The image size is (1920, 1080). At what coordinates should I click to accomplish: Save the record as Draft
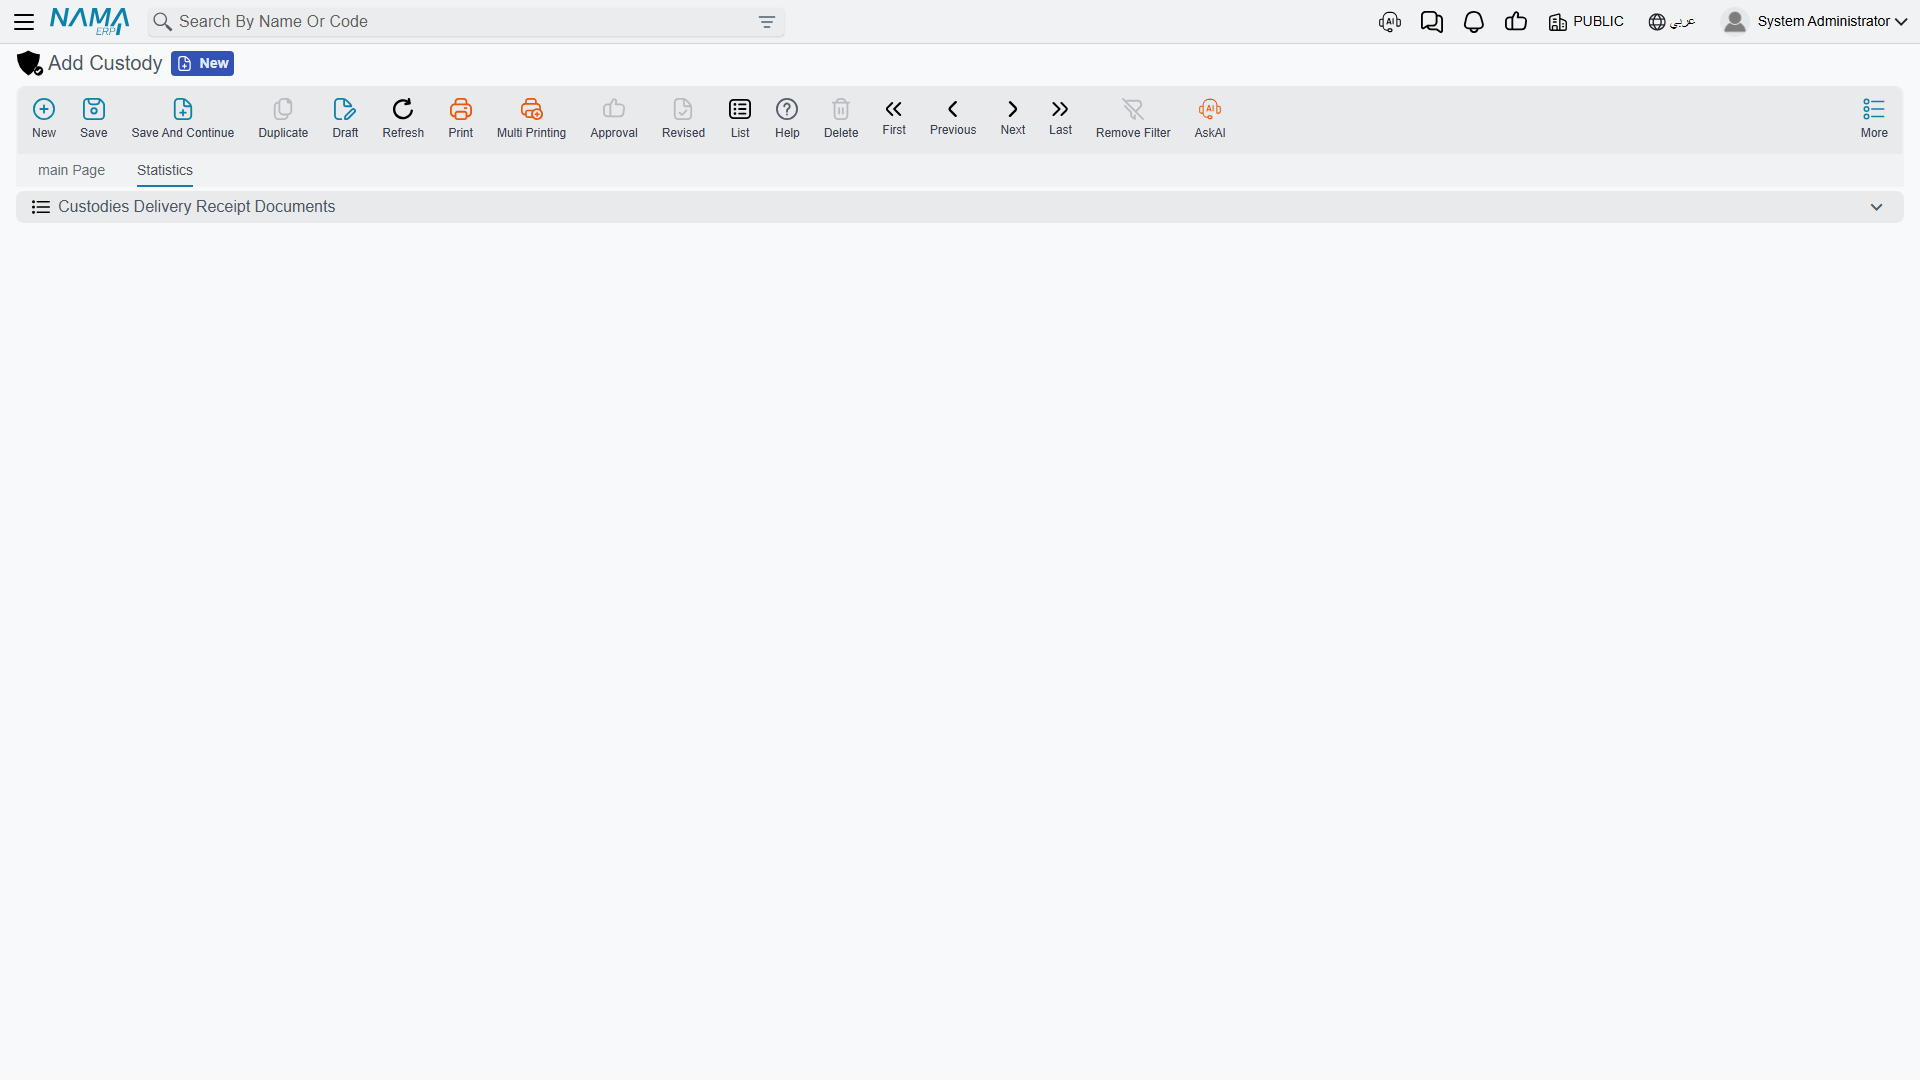[345, 118]
